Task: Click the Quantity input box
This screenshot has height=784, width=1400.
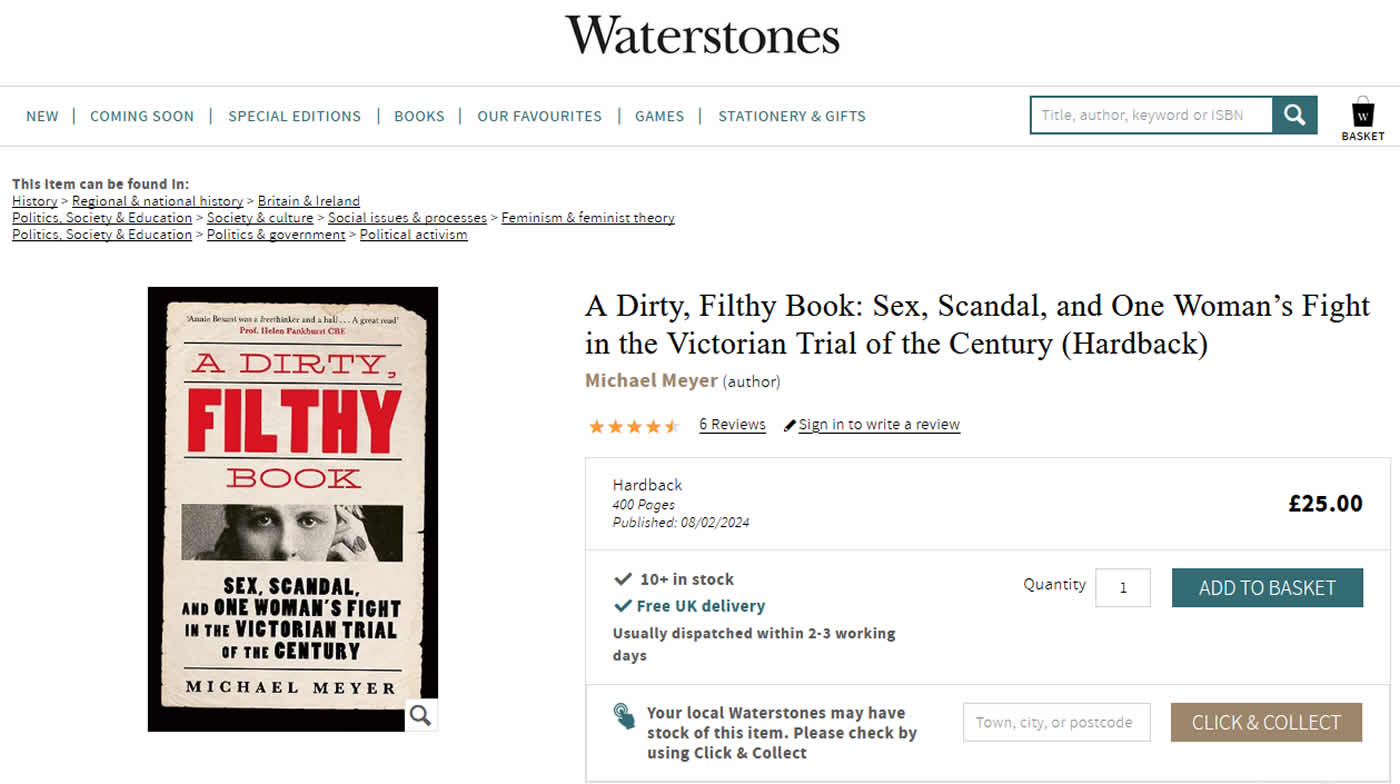Action: pos(1122,588)
